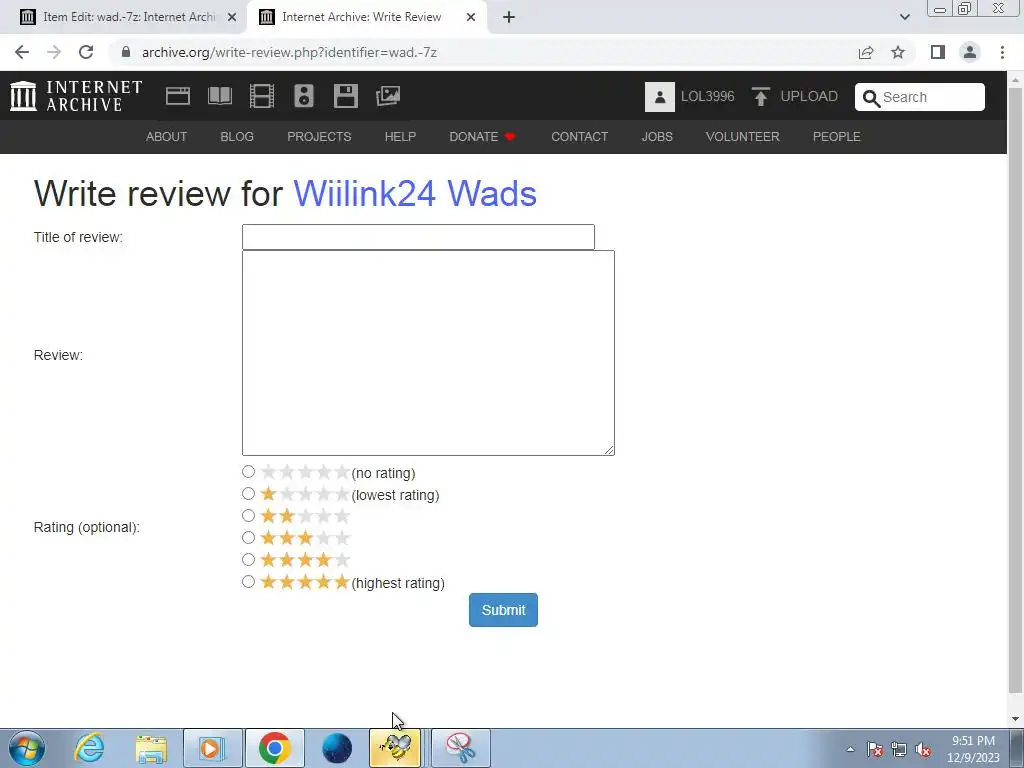Launch Internet Explorer from taskbar
The width and height of the screenshot is (1024, 768).
pyautogui.click(x=88, y=748)
